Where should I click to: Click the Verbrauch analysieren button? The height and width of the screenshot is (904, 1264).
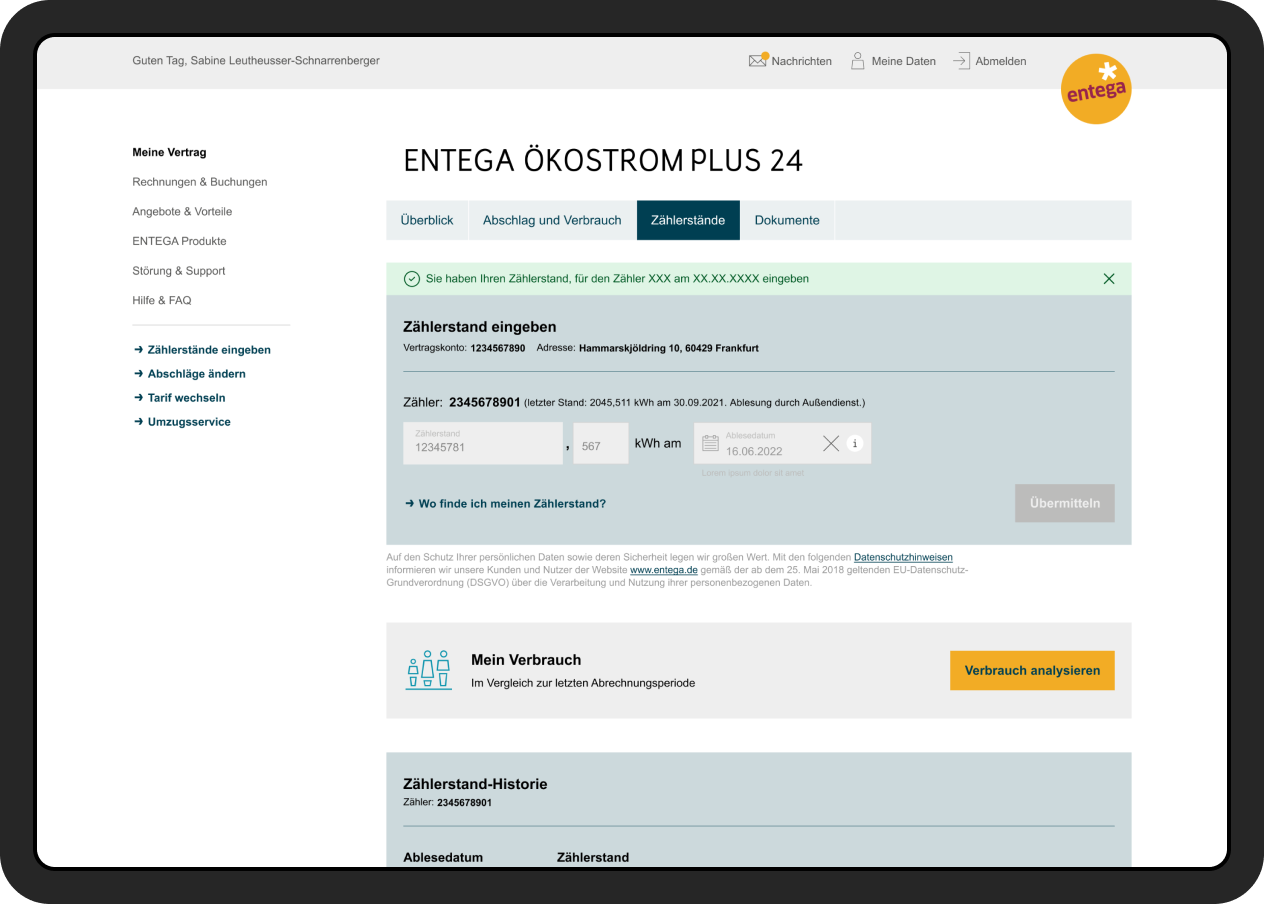coord(1032,670)
